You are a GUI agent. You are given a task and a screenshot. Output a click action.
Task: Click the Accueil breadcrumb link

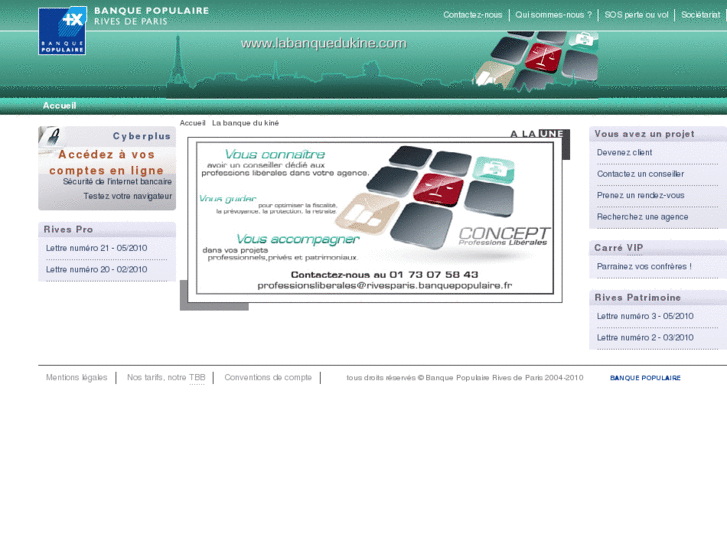[192, 123]
